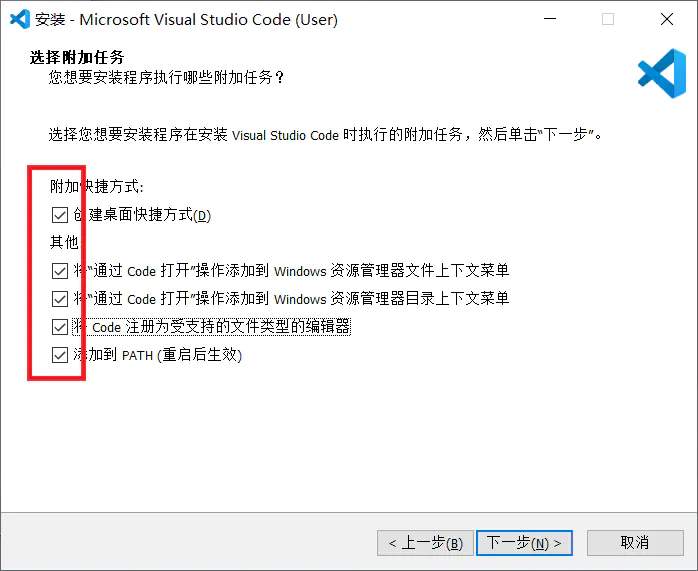Toggle 添加到 PATH checkbox
This screenshot has height=571, width=698.
coord(60,355)
